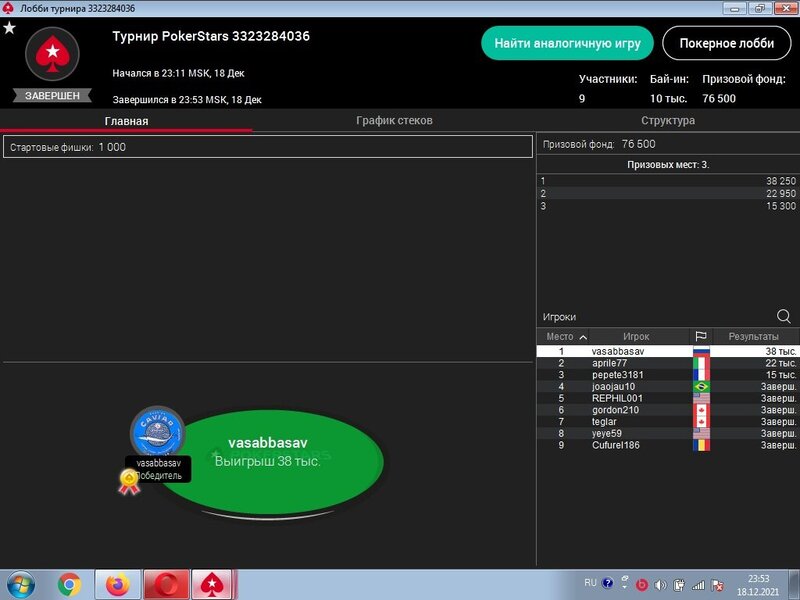Select player aprile77 in the list

click(609, 363)
